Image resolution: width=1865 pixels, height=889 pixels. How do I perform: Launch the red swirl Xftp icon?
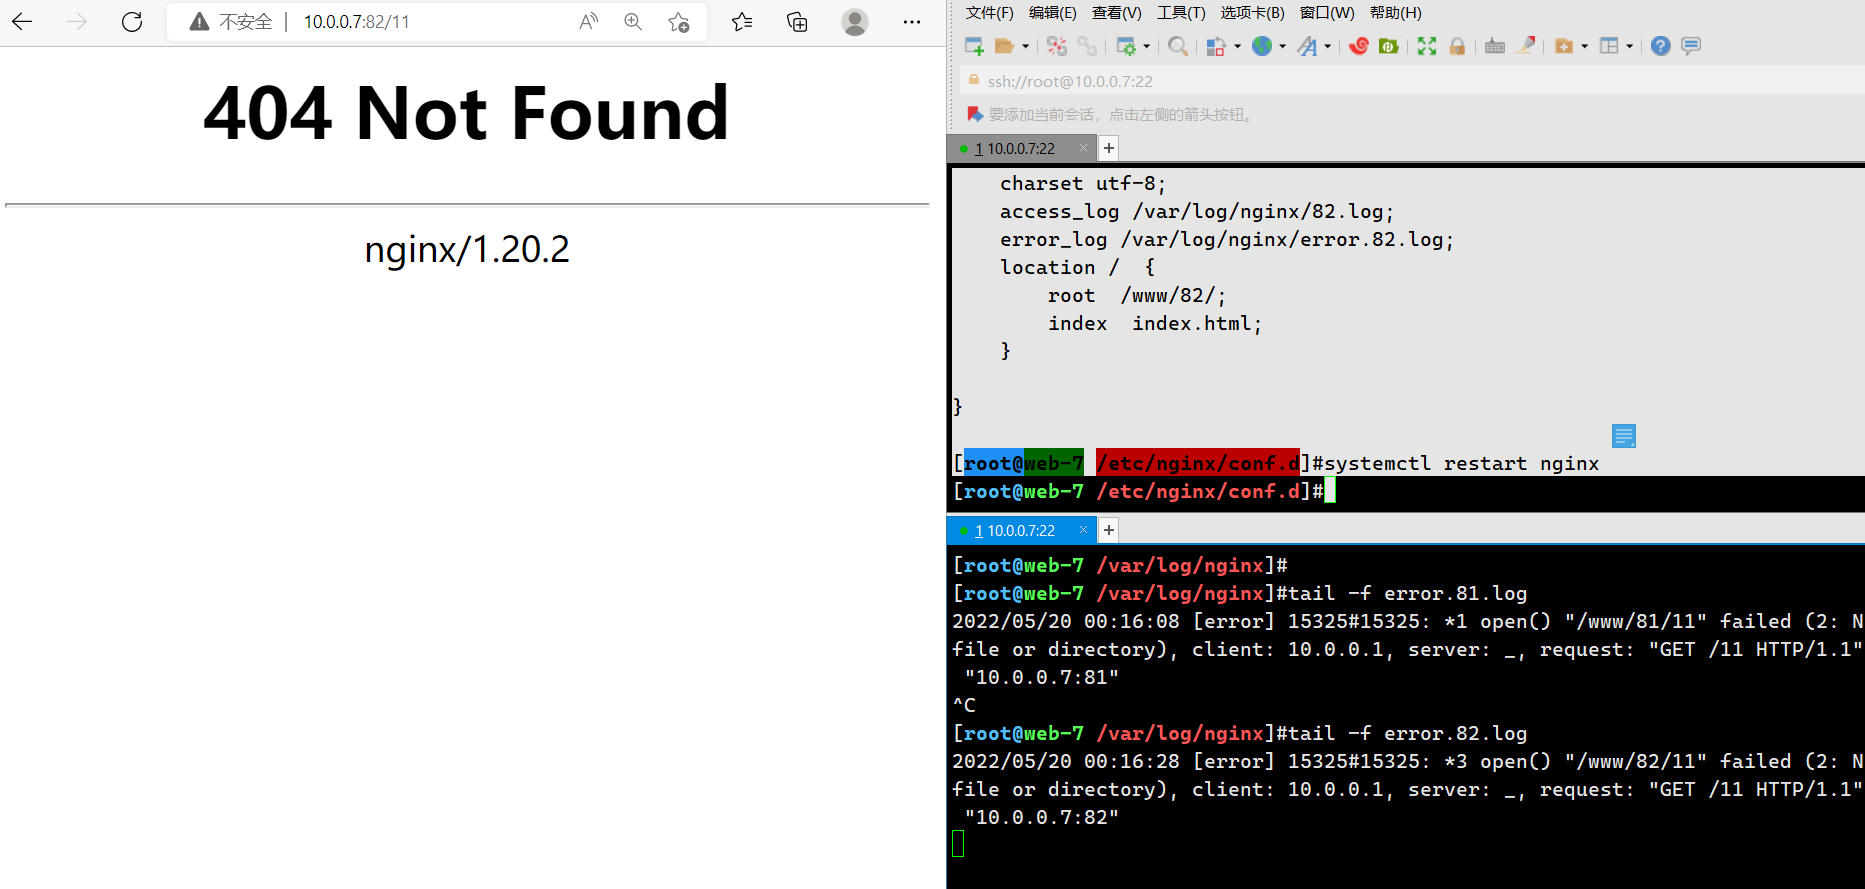click(1358, 46)
